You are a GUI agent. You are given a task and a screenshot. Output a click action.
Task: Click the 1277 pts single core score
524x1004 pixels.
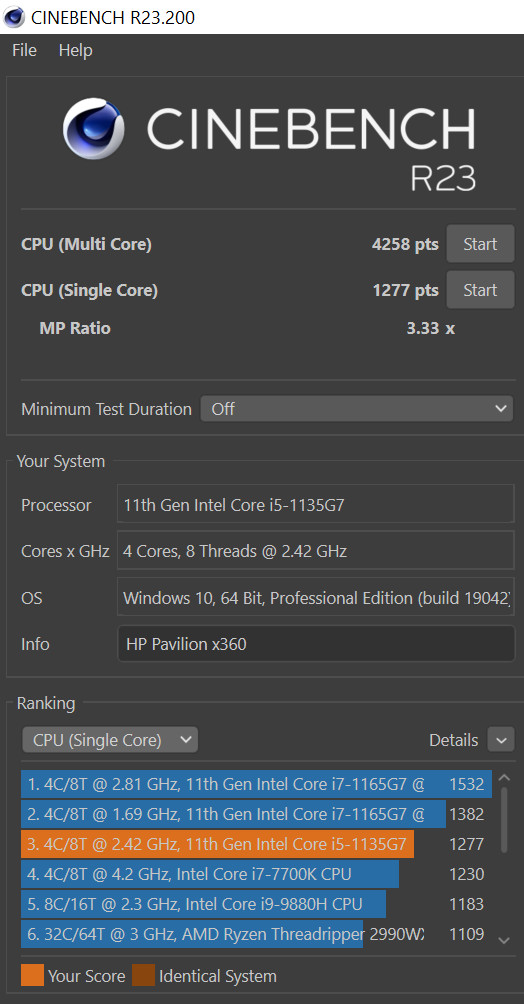click(405, 290)
